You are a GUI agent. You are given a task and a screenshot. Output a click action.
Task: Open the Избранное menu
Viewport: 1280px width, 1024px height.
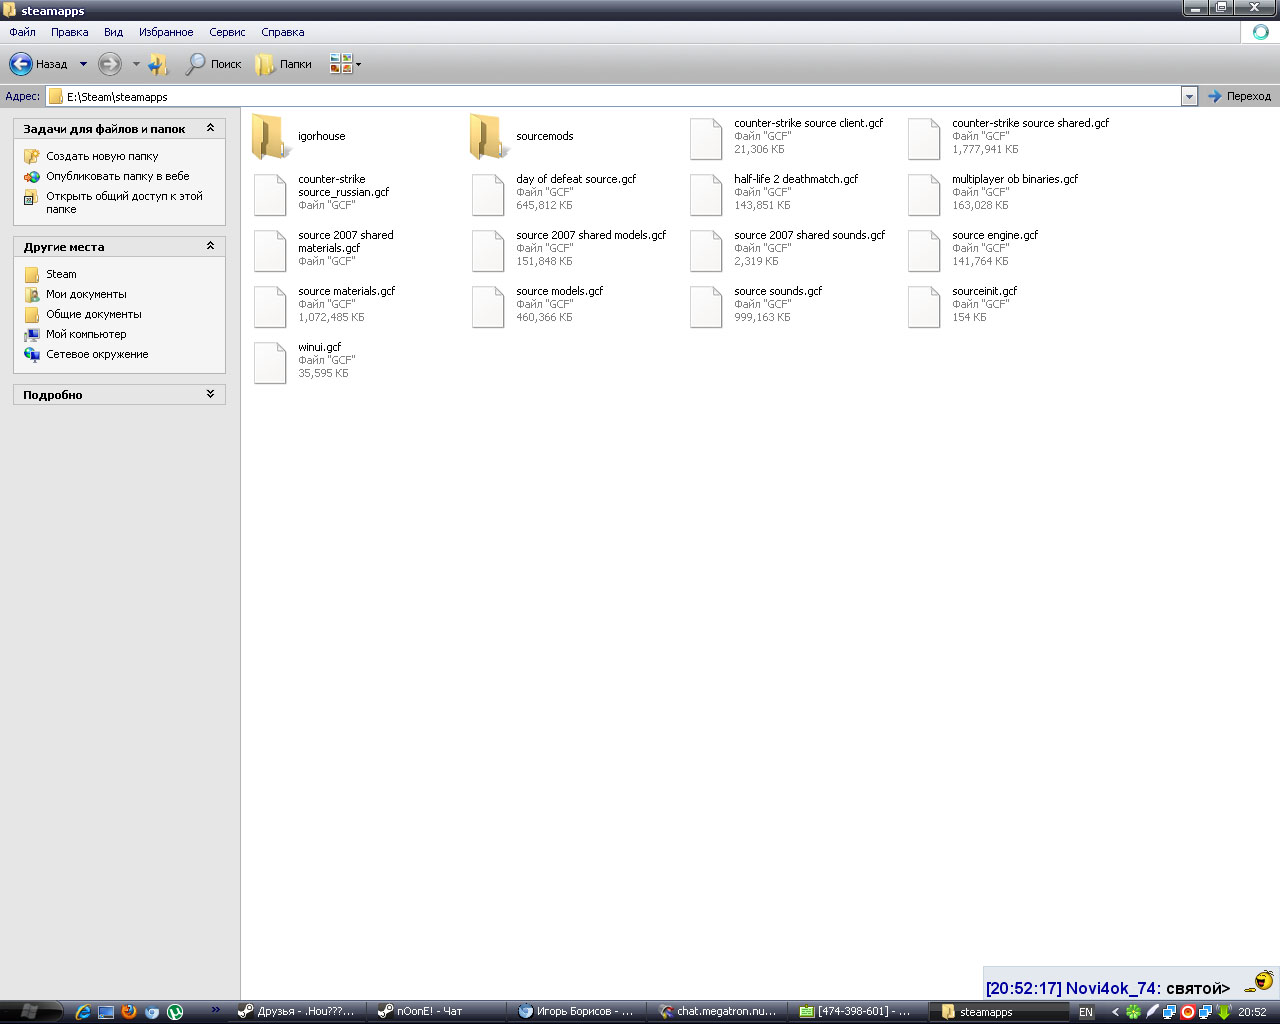point(166,32)
